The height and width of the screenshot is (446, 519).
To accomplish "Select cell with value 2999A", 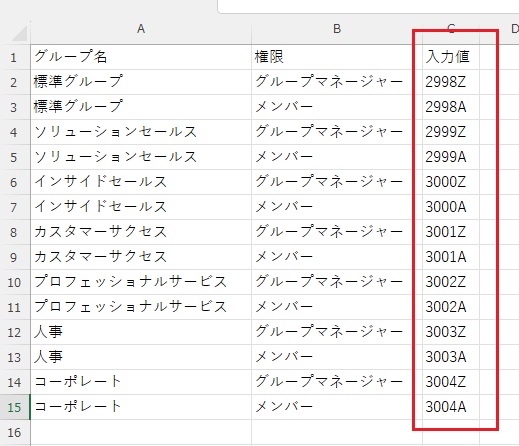I will [x=451, y=157].
